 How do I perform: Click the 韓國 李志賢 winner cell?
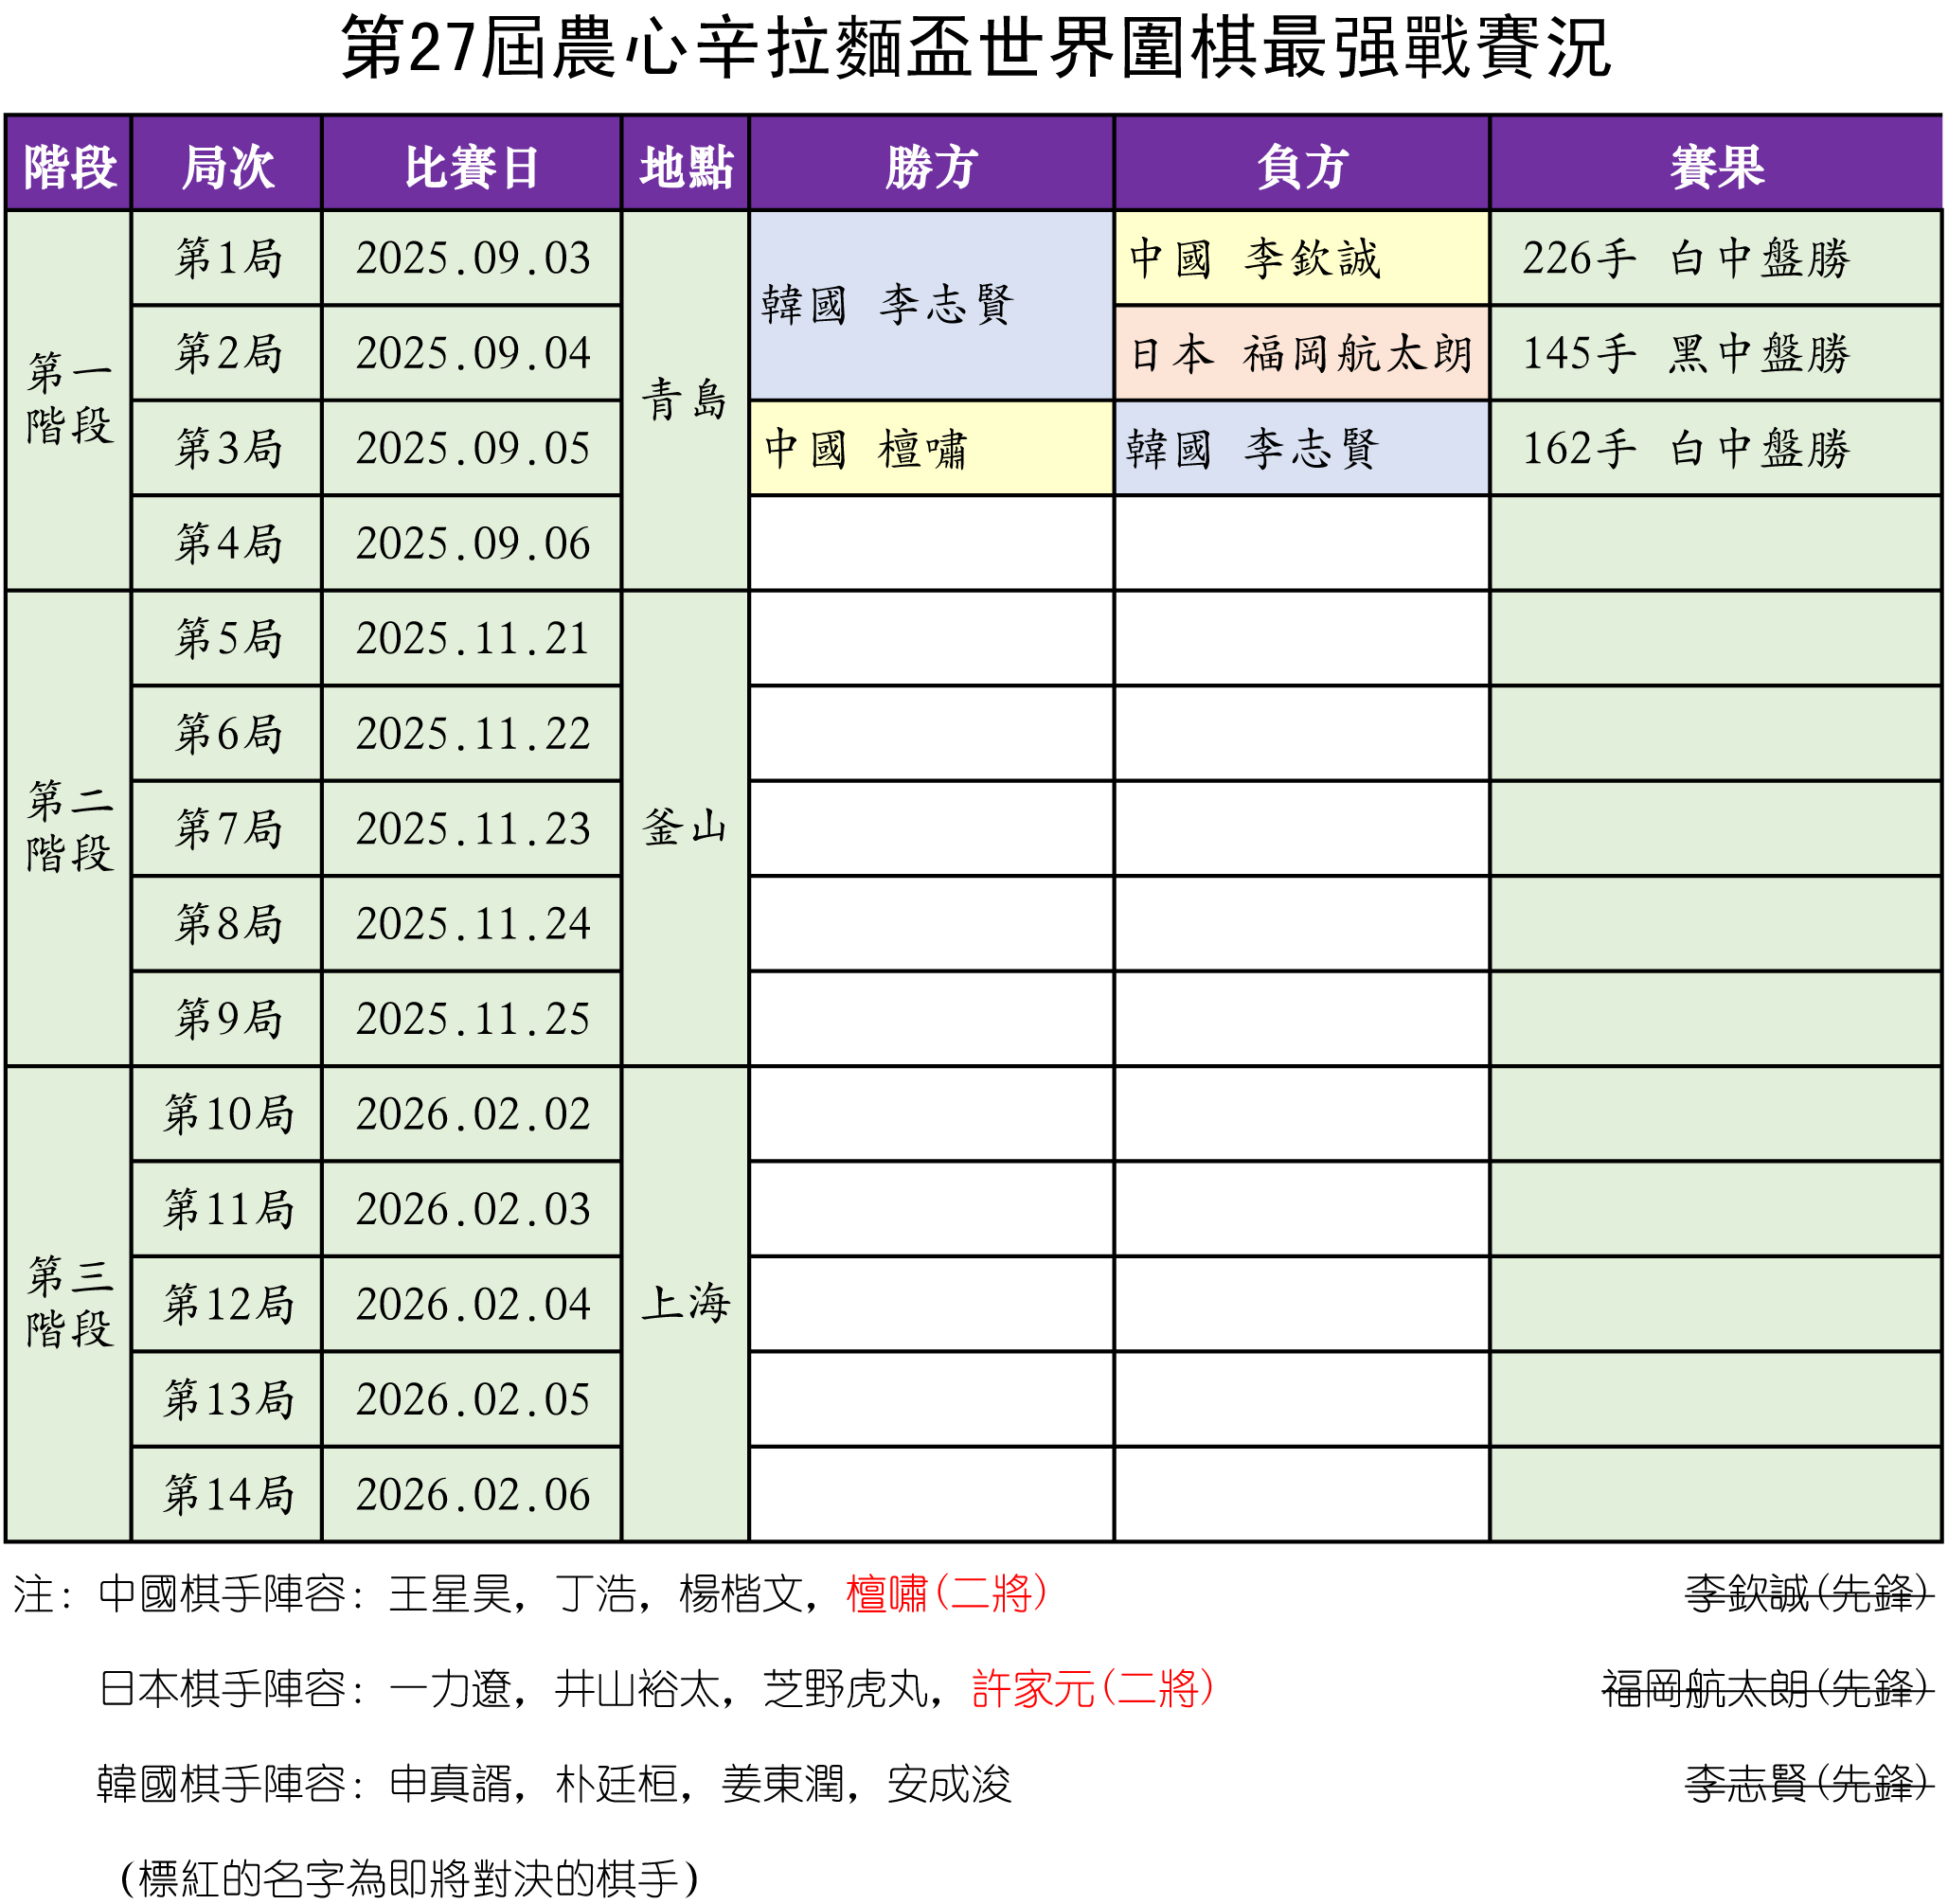tap(932, 305)
